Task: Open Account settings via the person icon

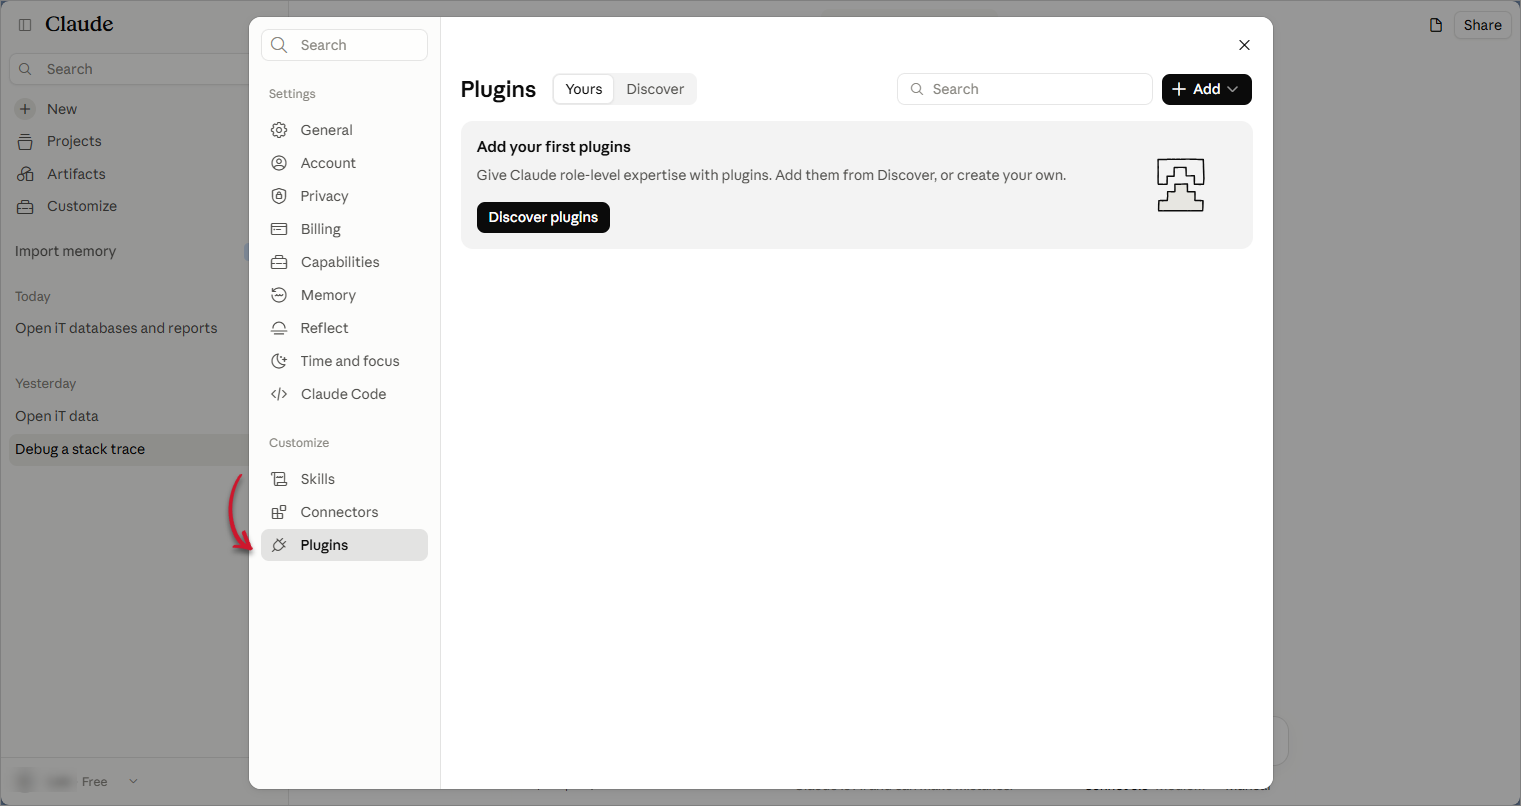Action: coord(279,163)
